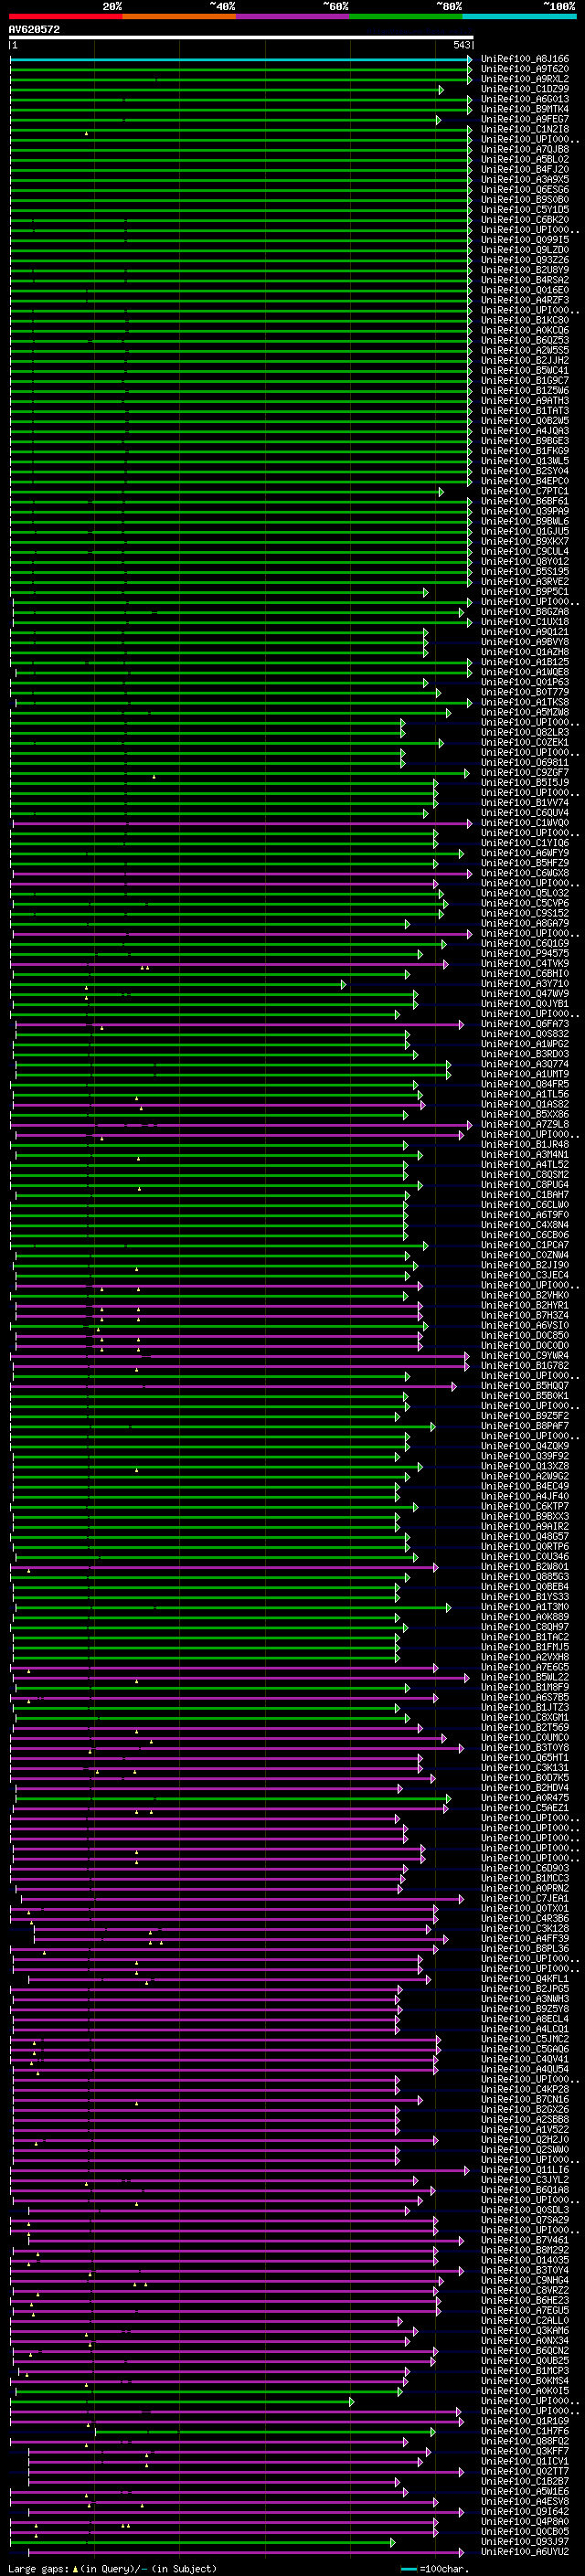
Task: Select the UniRef100_C6BK20 entry
Action: point(524,220)
